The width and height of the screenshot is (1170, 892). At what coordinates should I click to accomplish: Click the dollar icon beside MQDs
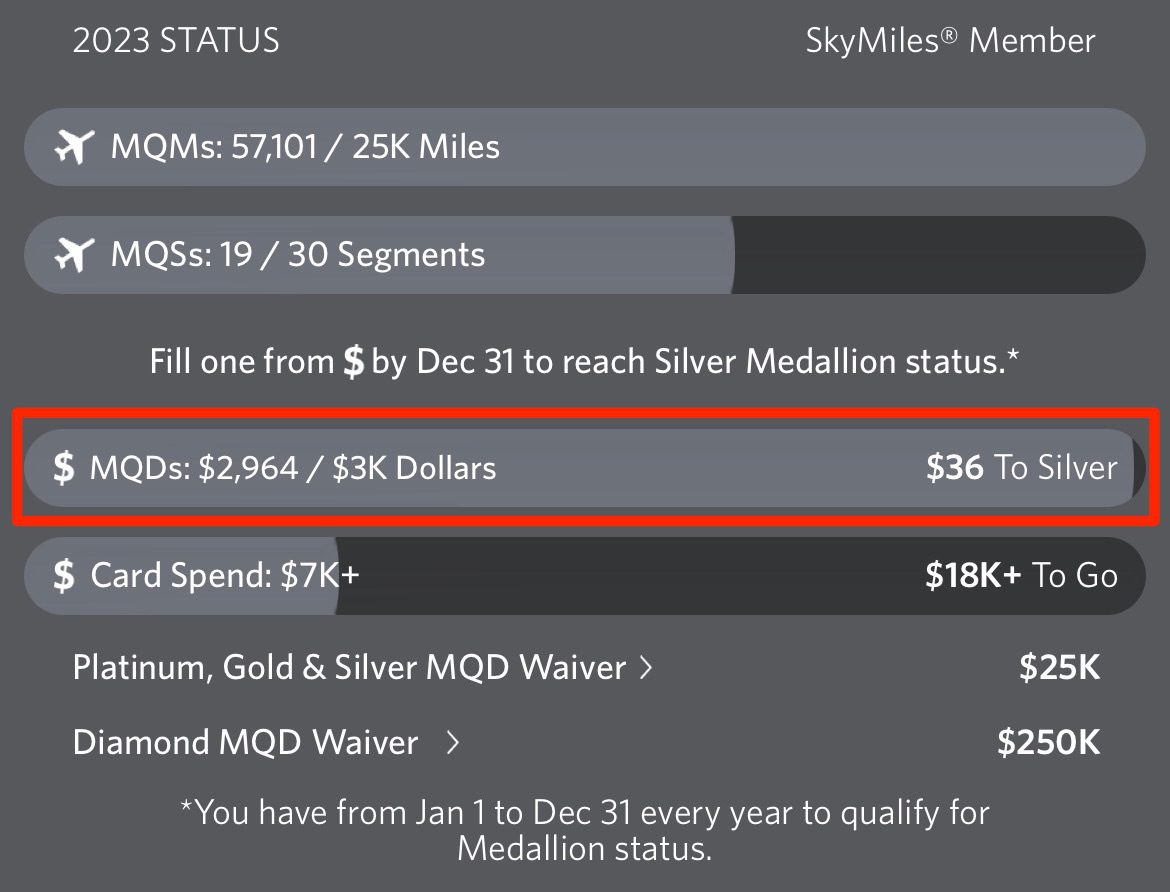[64, 466]
